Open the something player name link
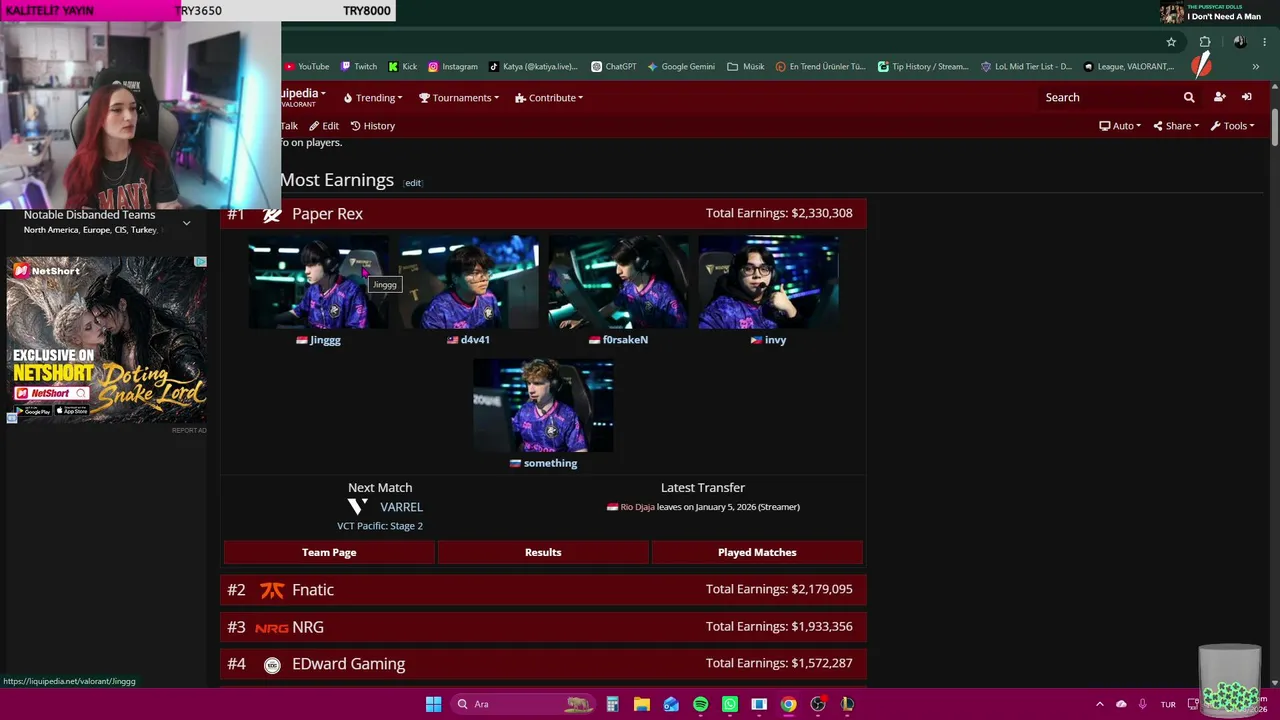The image size is (1280, 720). [x=550, y=463]
